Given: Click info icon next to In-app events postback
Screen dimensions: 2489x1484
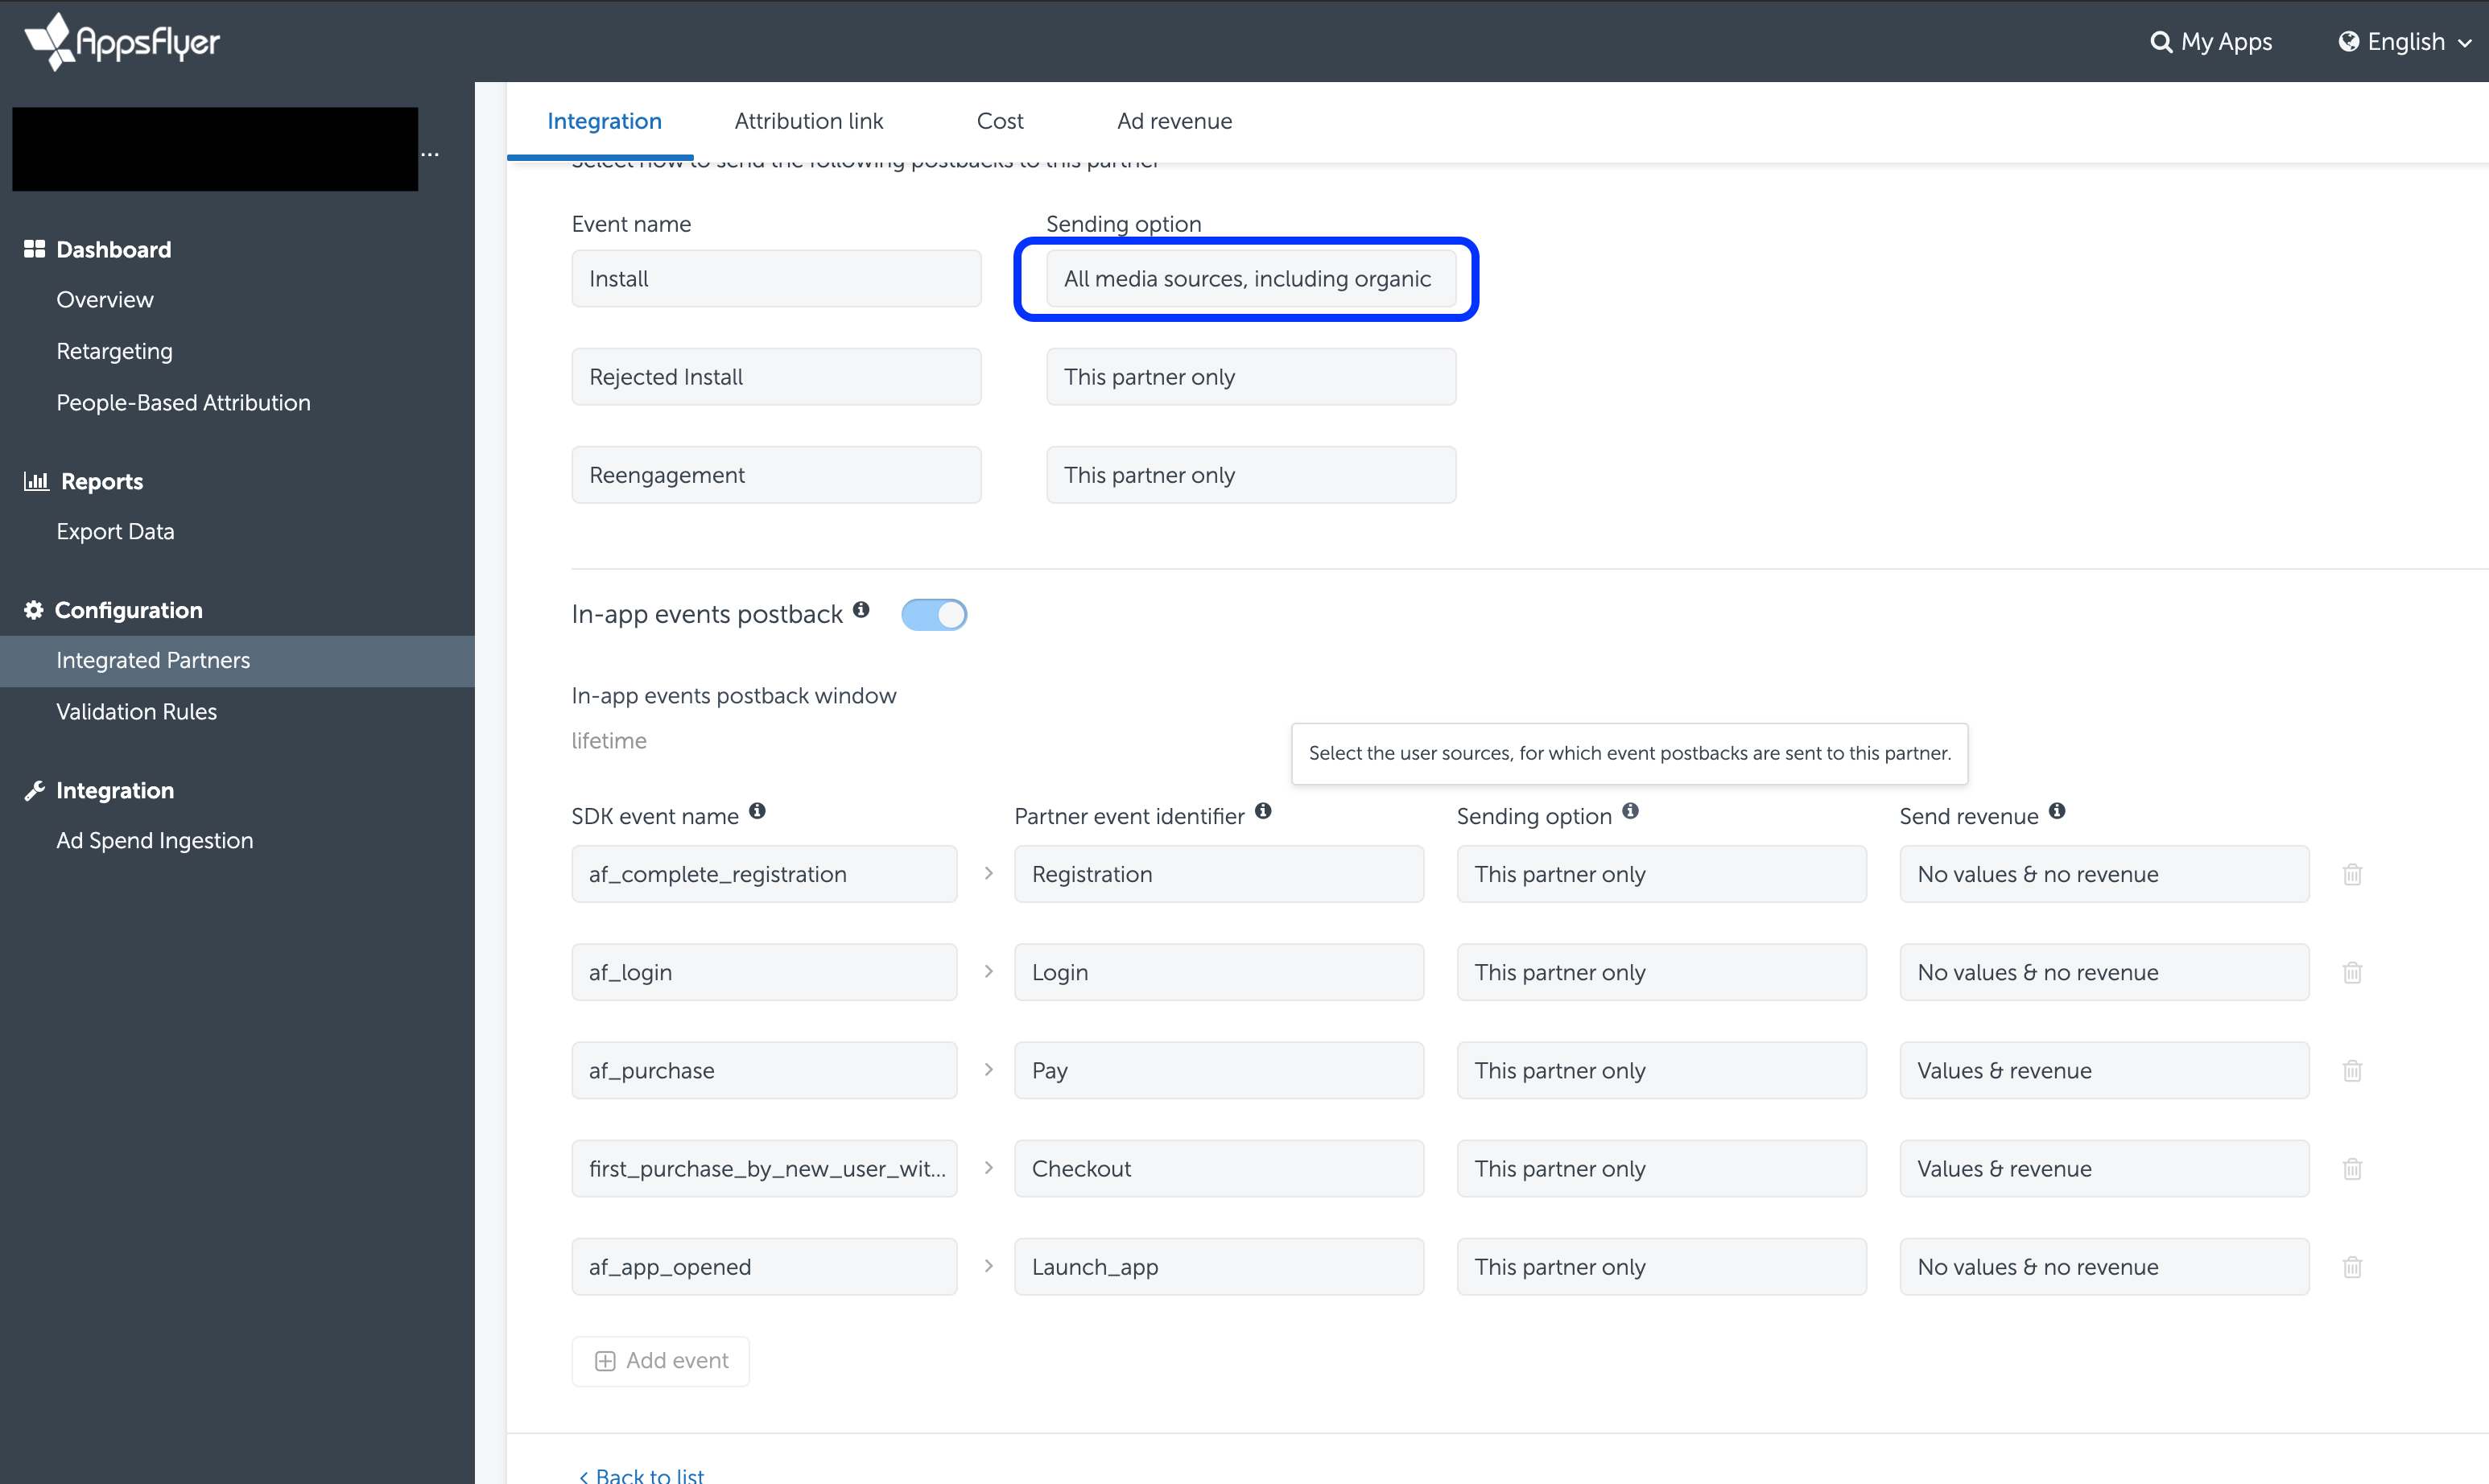Looking at the screenshot, I should pos(861,610).
